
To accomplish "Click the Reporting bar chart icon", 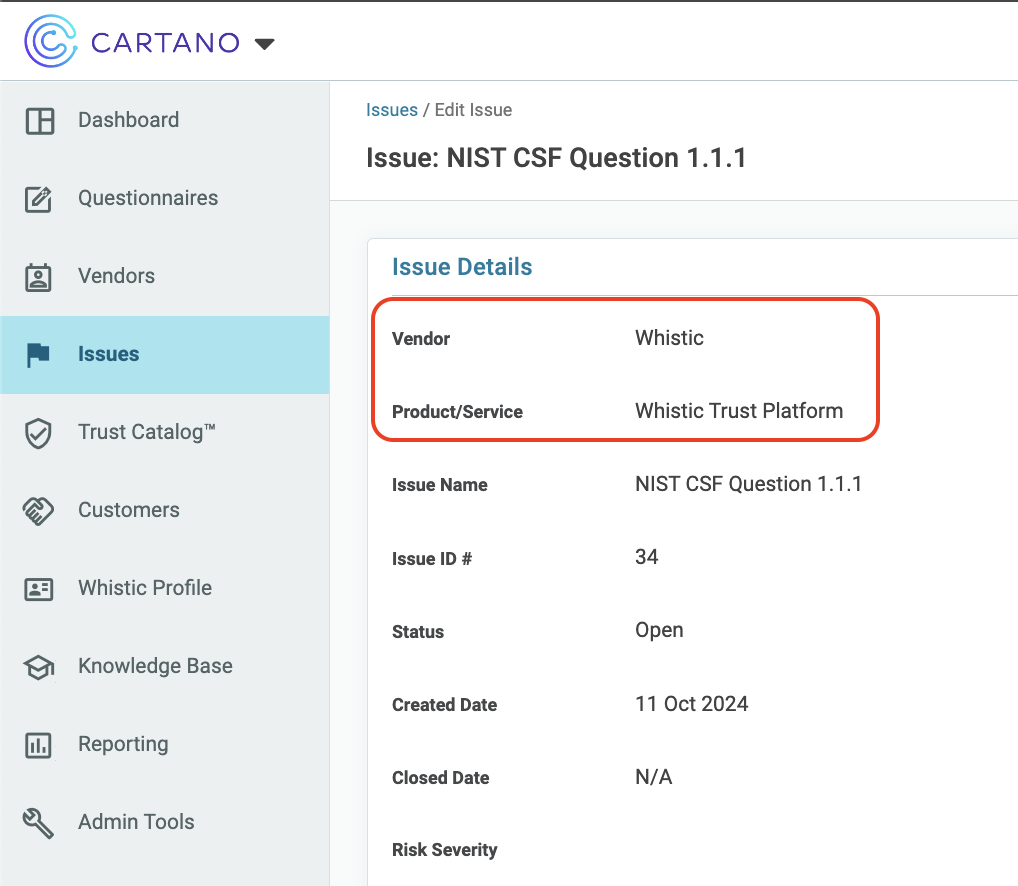I will [x=38, y=745].
